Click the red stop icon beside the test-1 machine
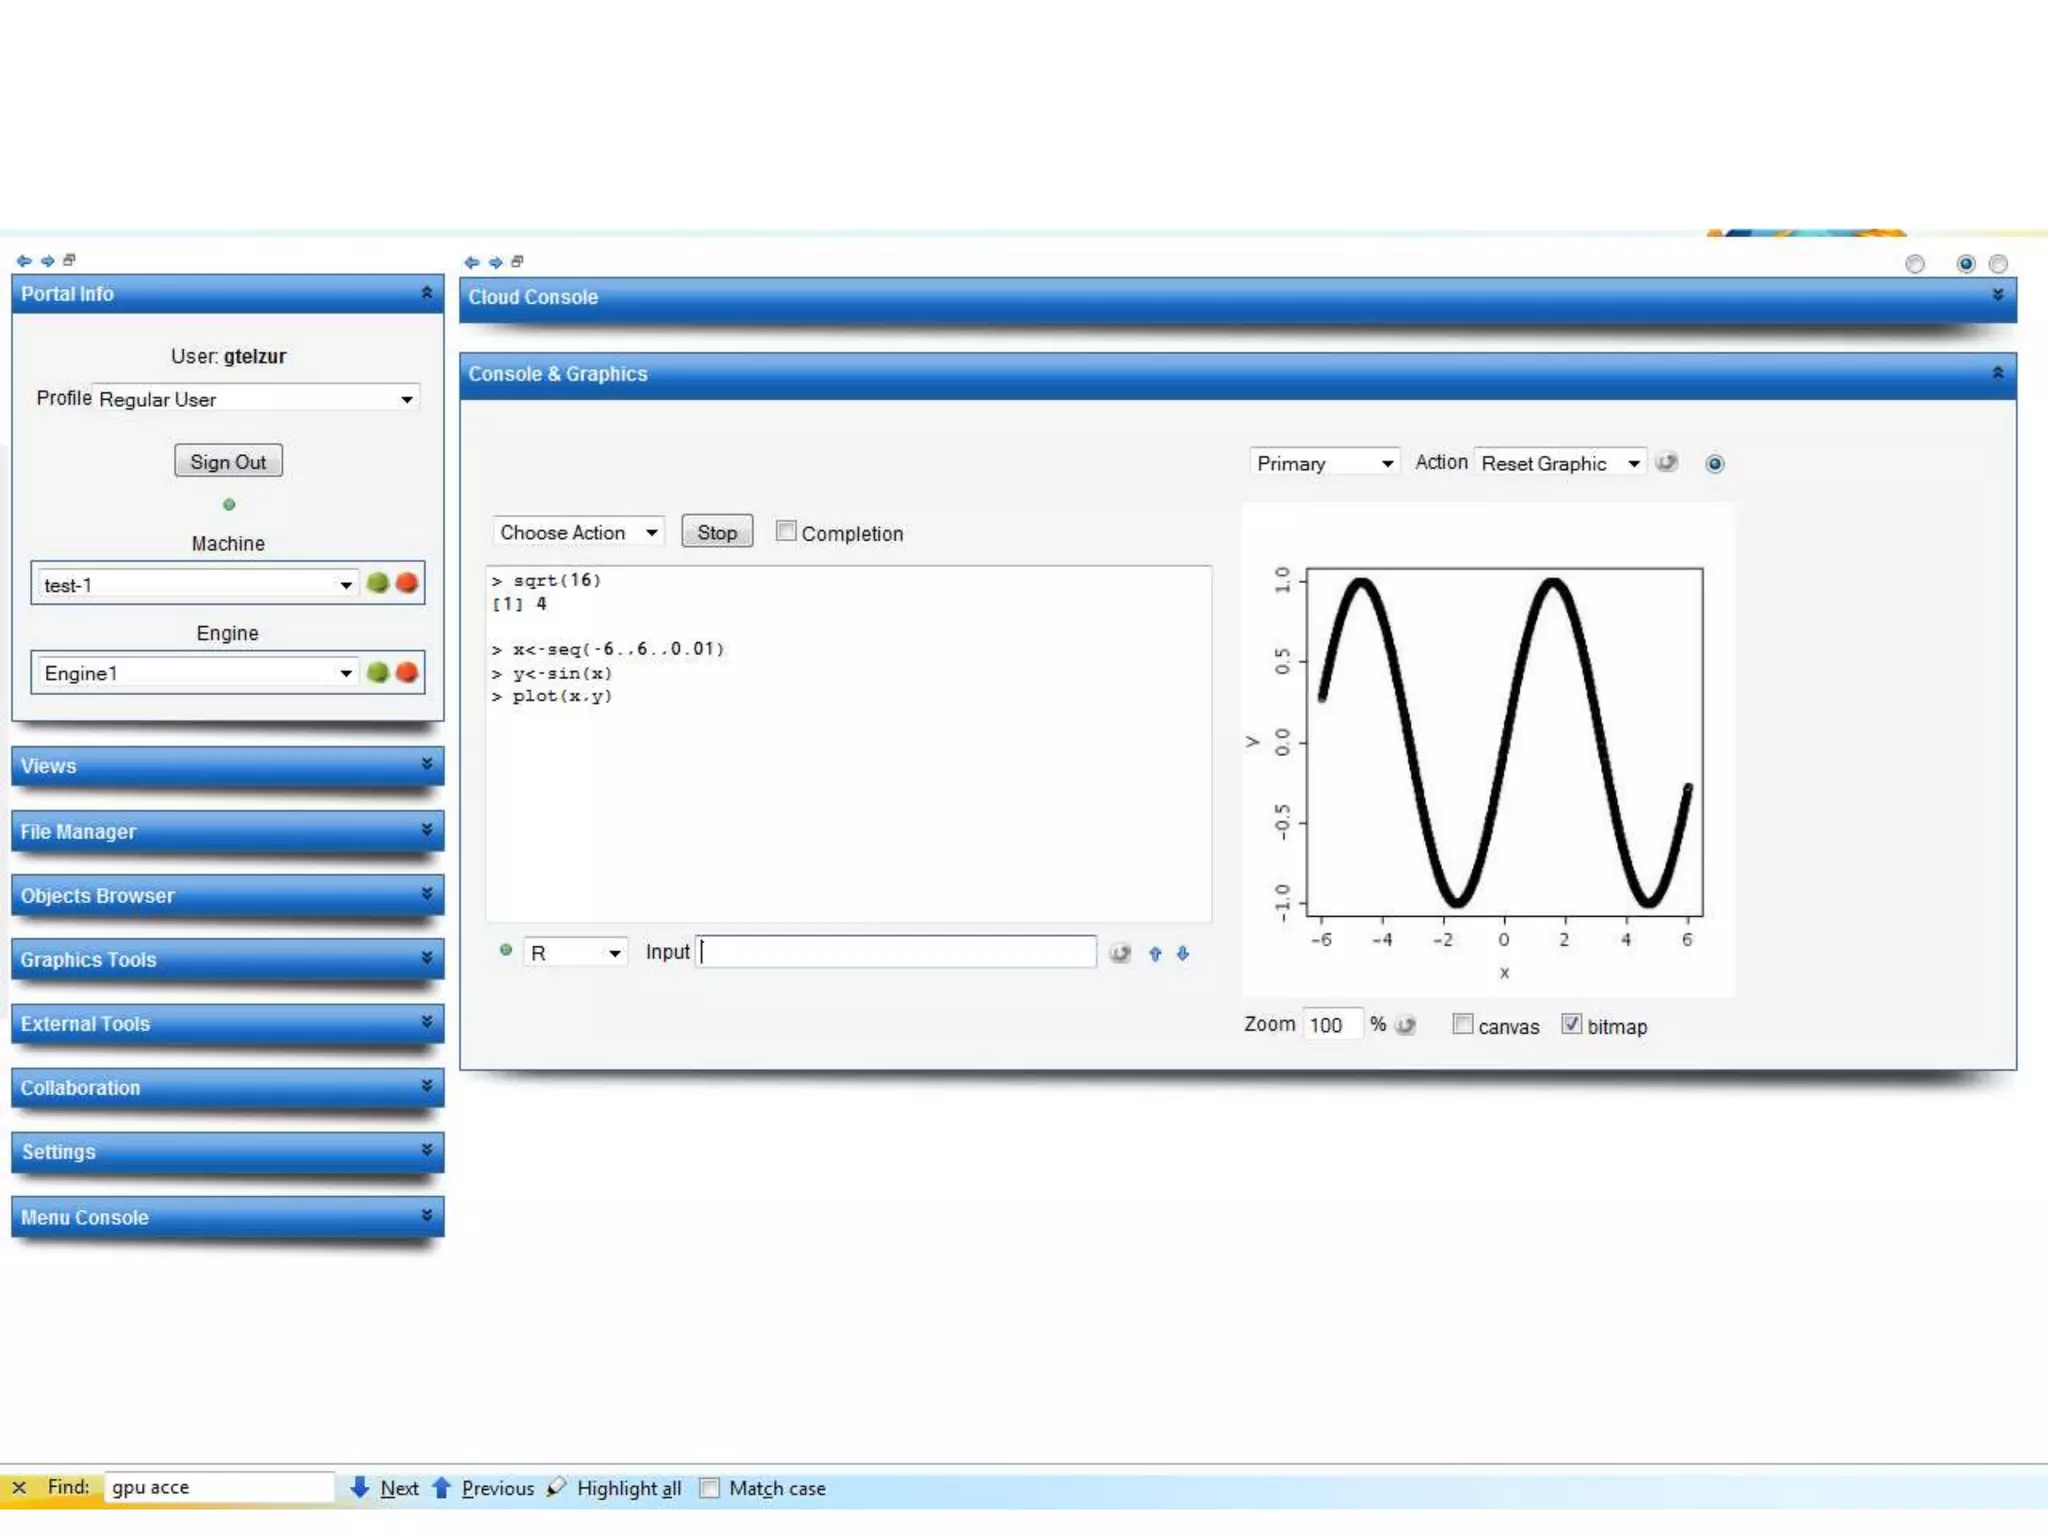 click(x=406, y=583)
